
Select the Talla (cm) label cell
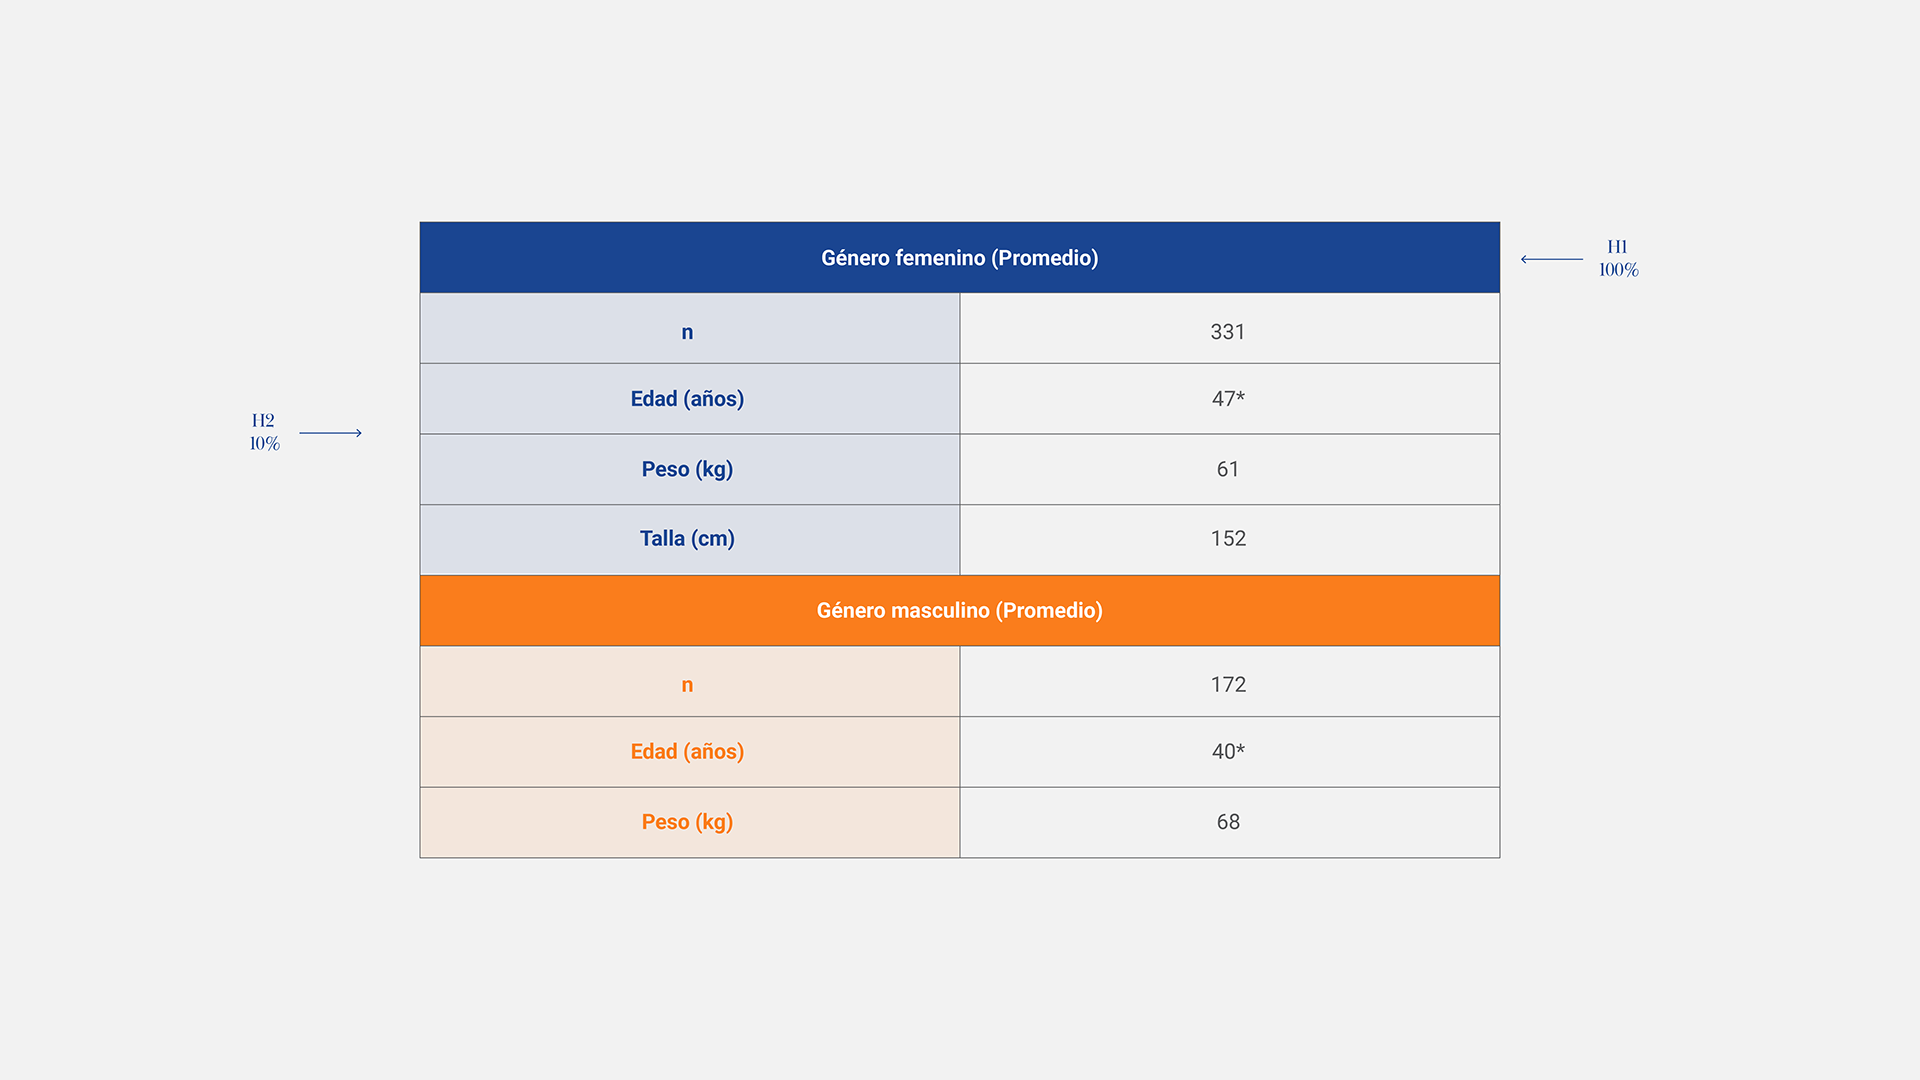point(688,539)
